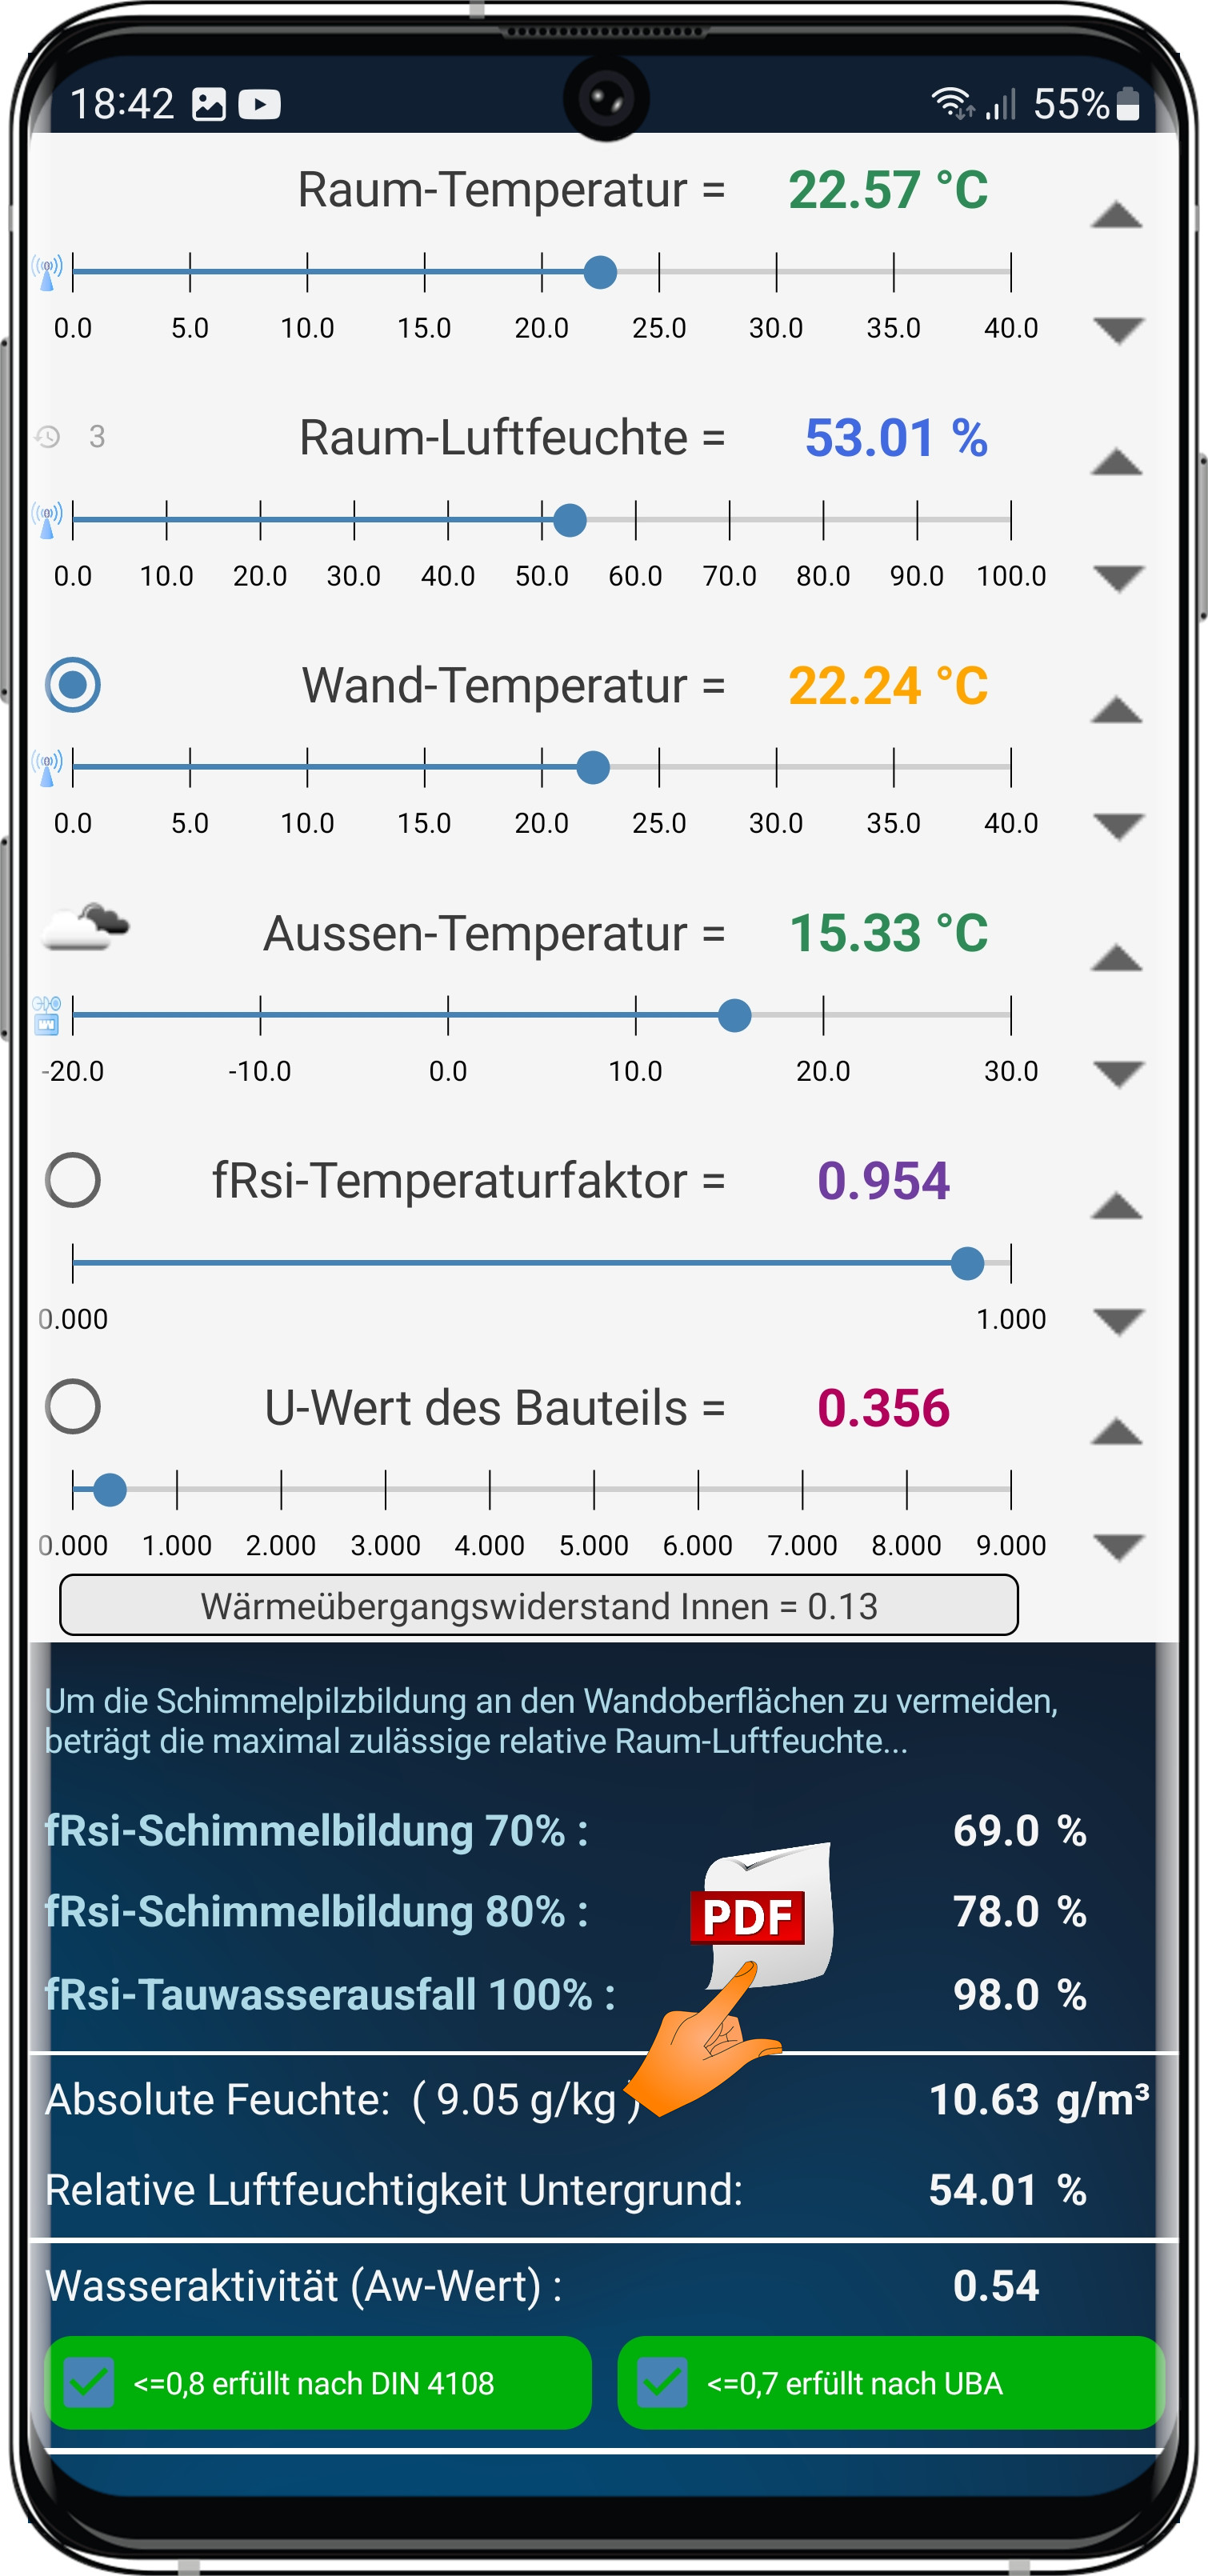Tap the sensor icon beside Raum-Temperatur slider

tap(46, 271)
